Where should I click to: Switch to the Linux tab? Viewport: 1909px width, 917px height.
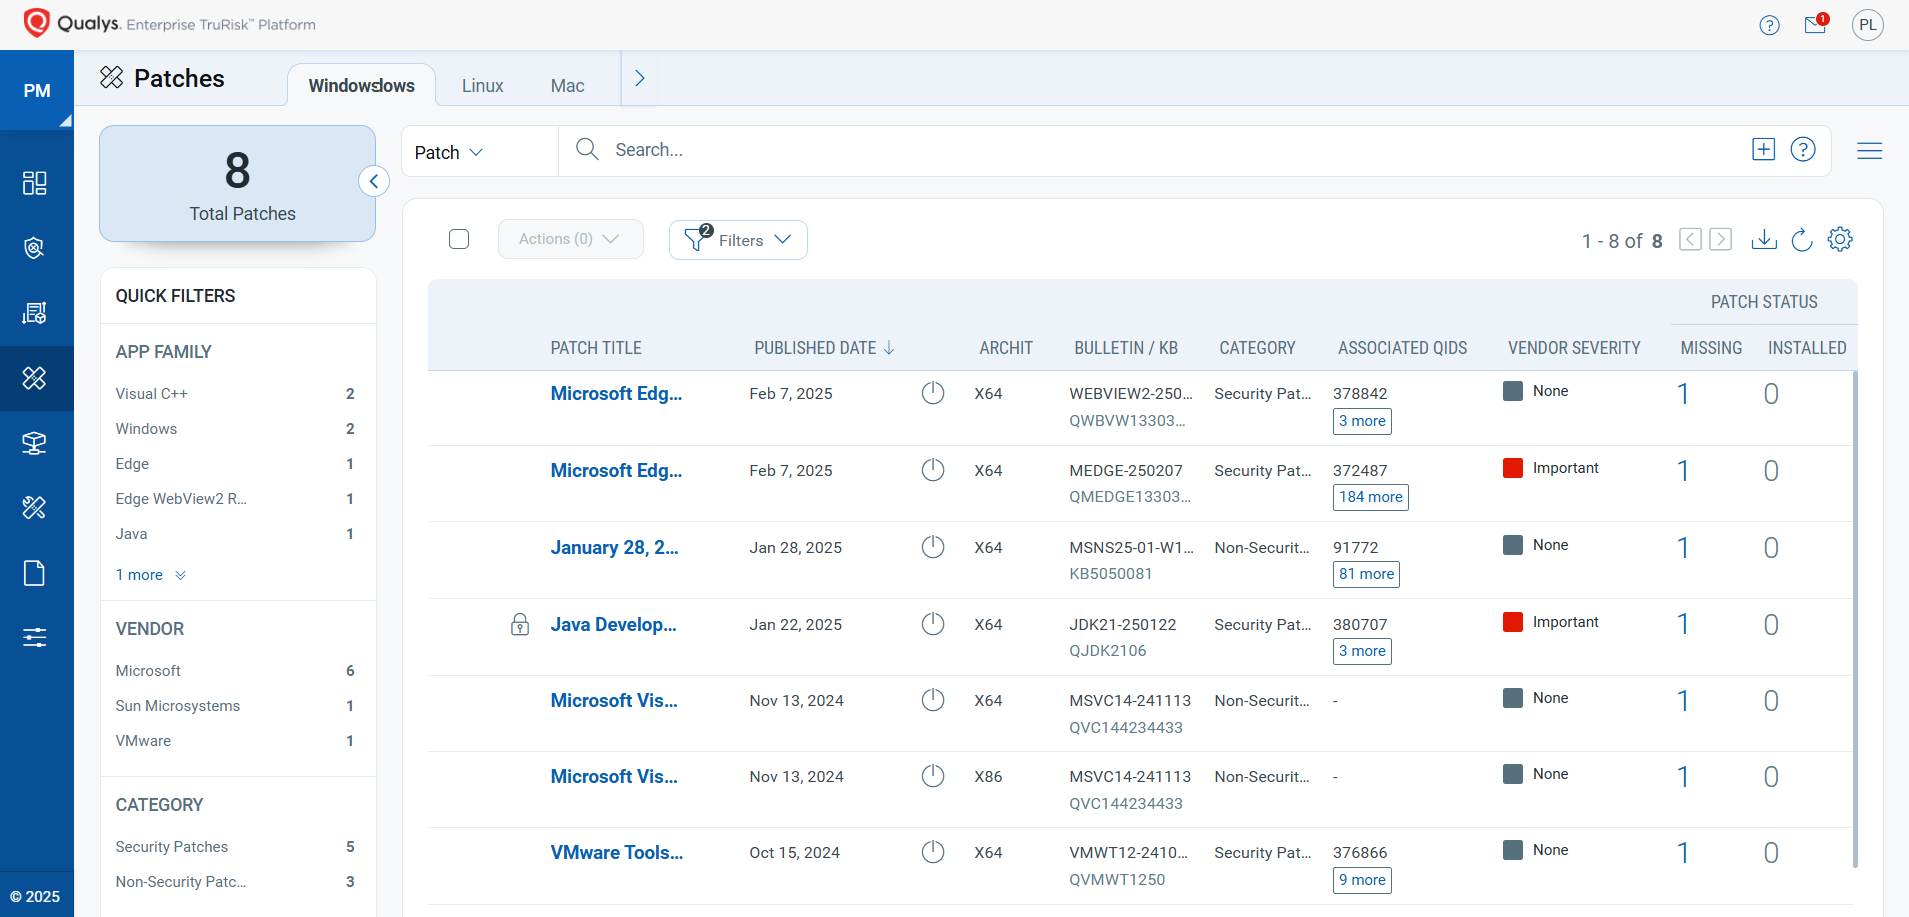click(482, 86)
